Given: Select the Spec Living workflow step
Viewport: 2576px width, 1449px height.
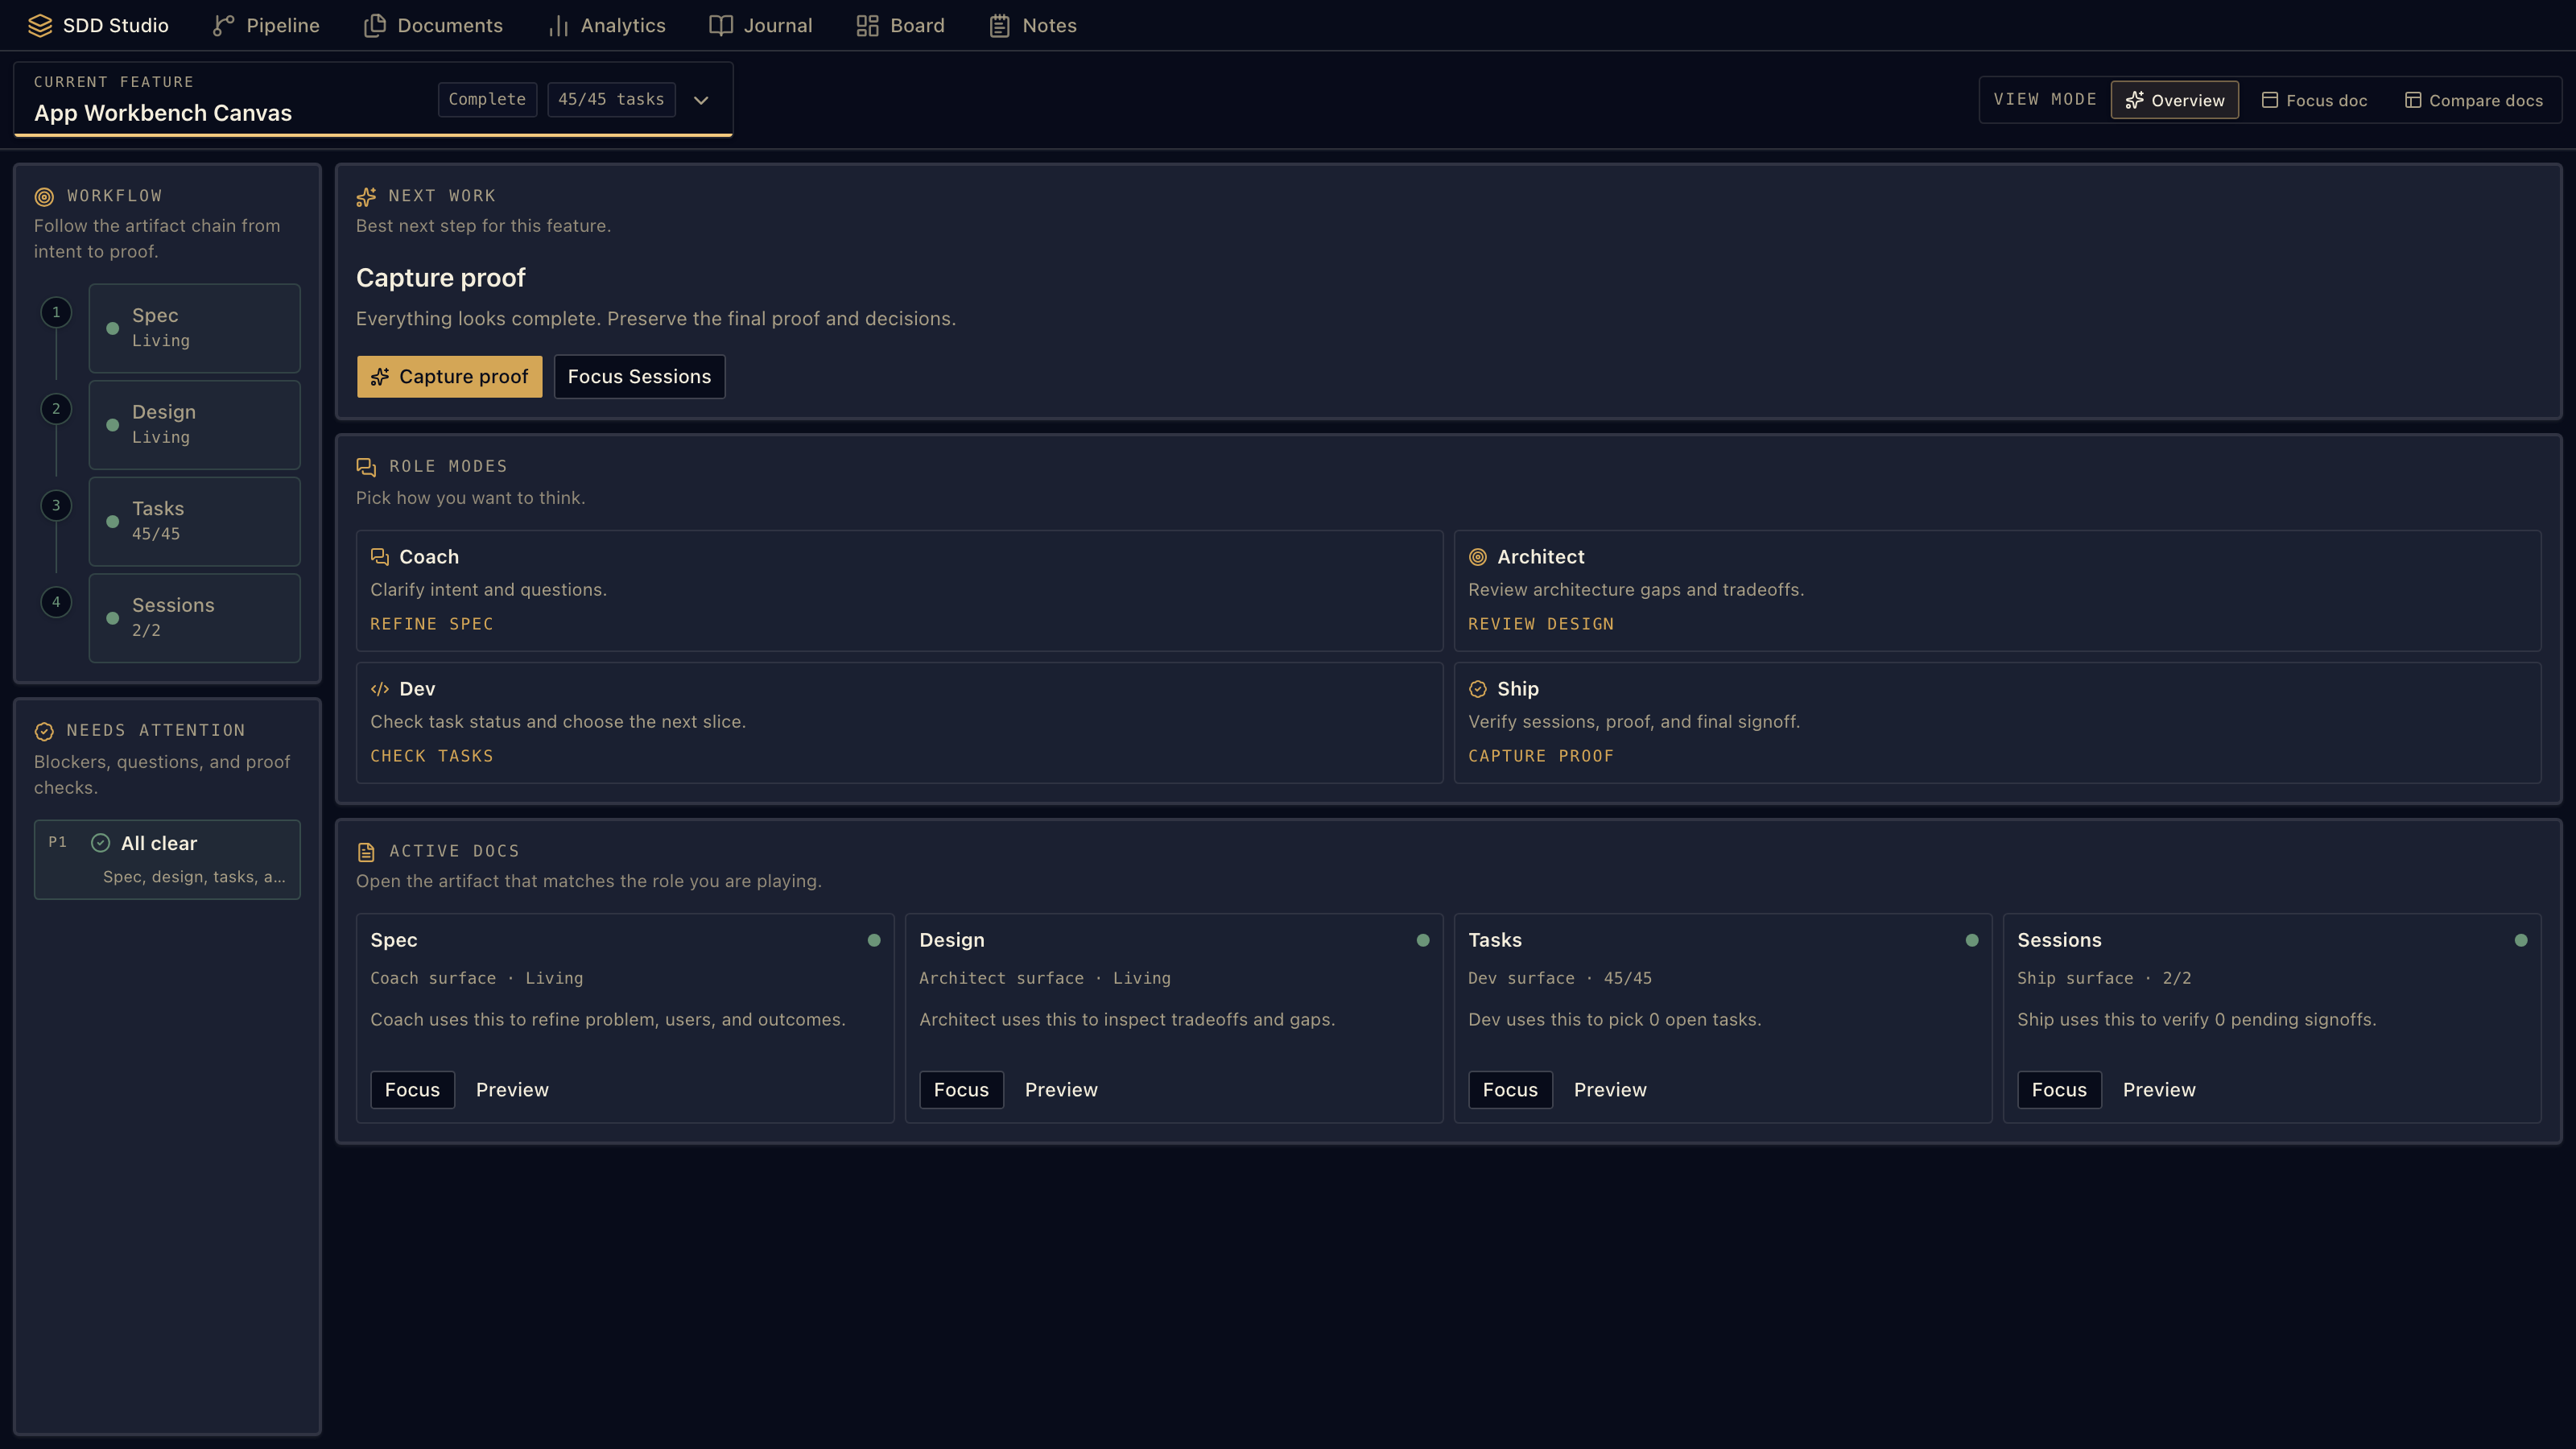Looking at the screenshot, I should pyautogui.click(x=194, y=328).
